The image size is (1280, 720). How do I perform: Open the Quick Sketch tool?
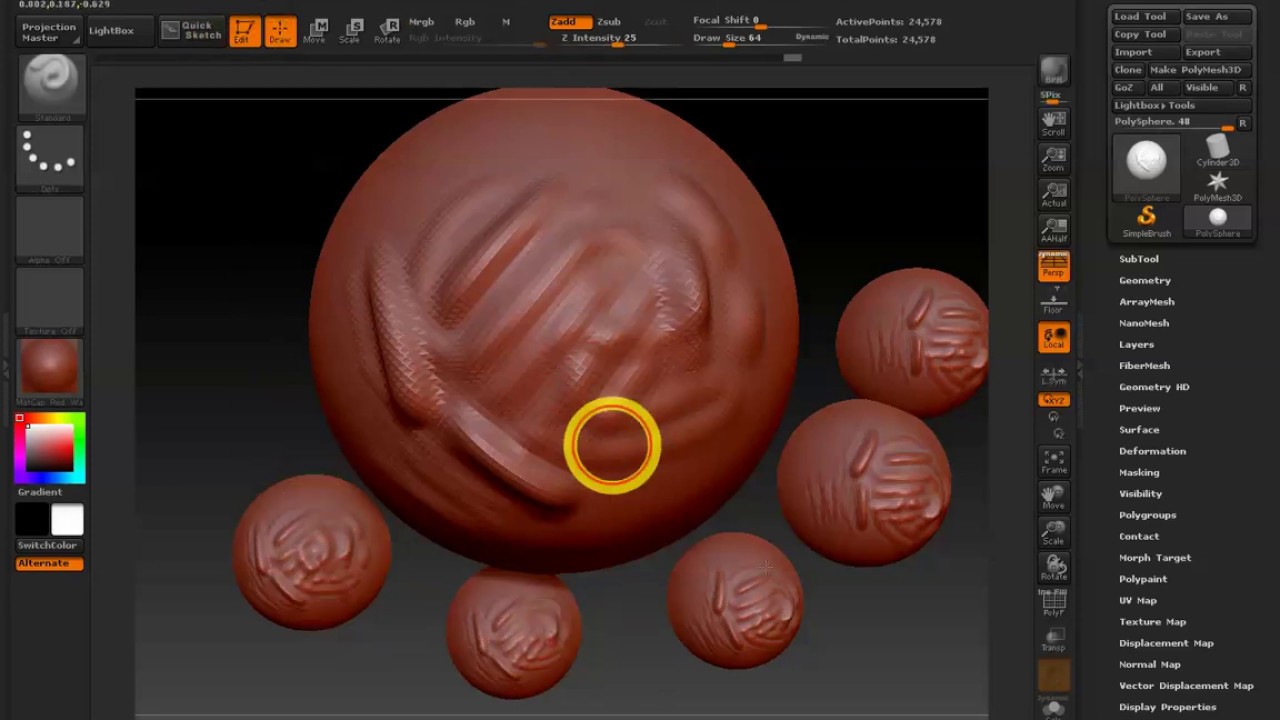pyautogui.click(x=192, y=31)
